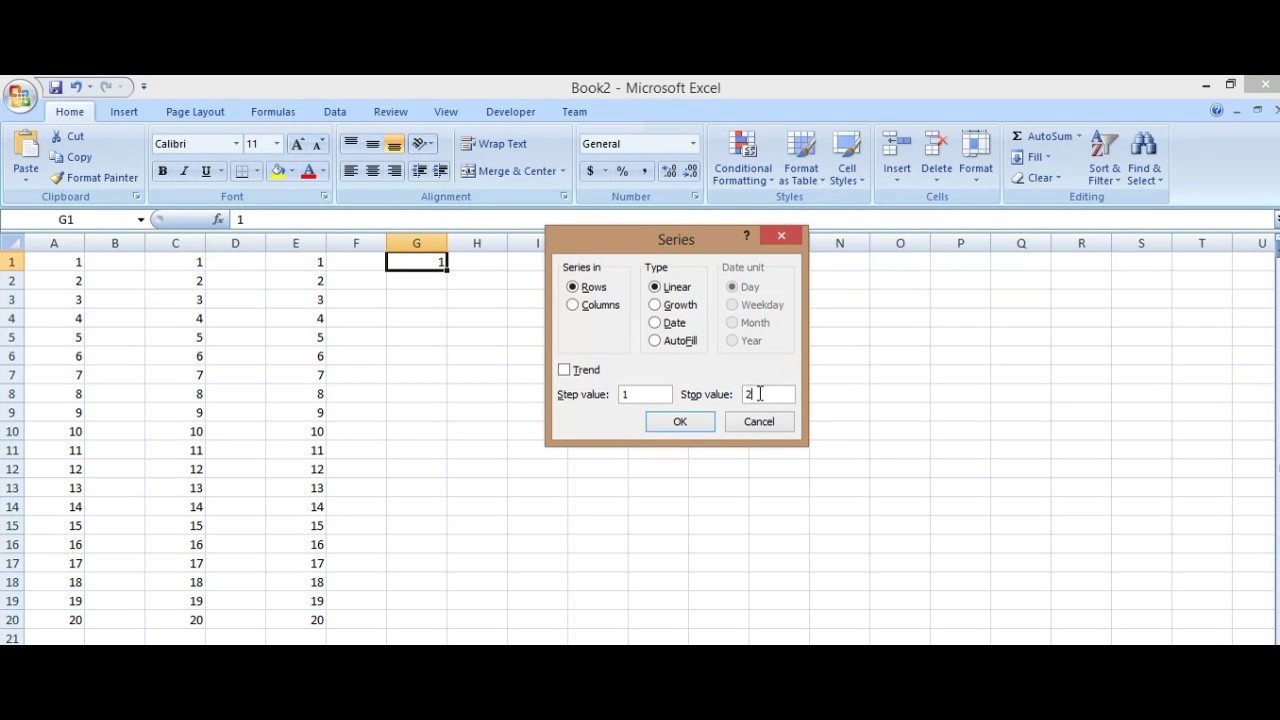Switch to Insert tab
1280x720 pixels.
coord(124,112)
